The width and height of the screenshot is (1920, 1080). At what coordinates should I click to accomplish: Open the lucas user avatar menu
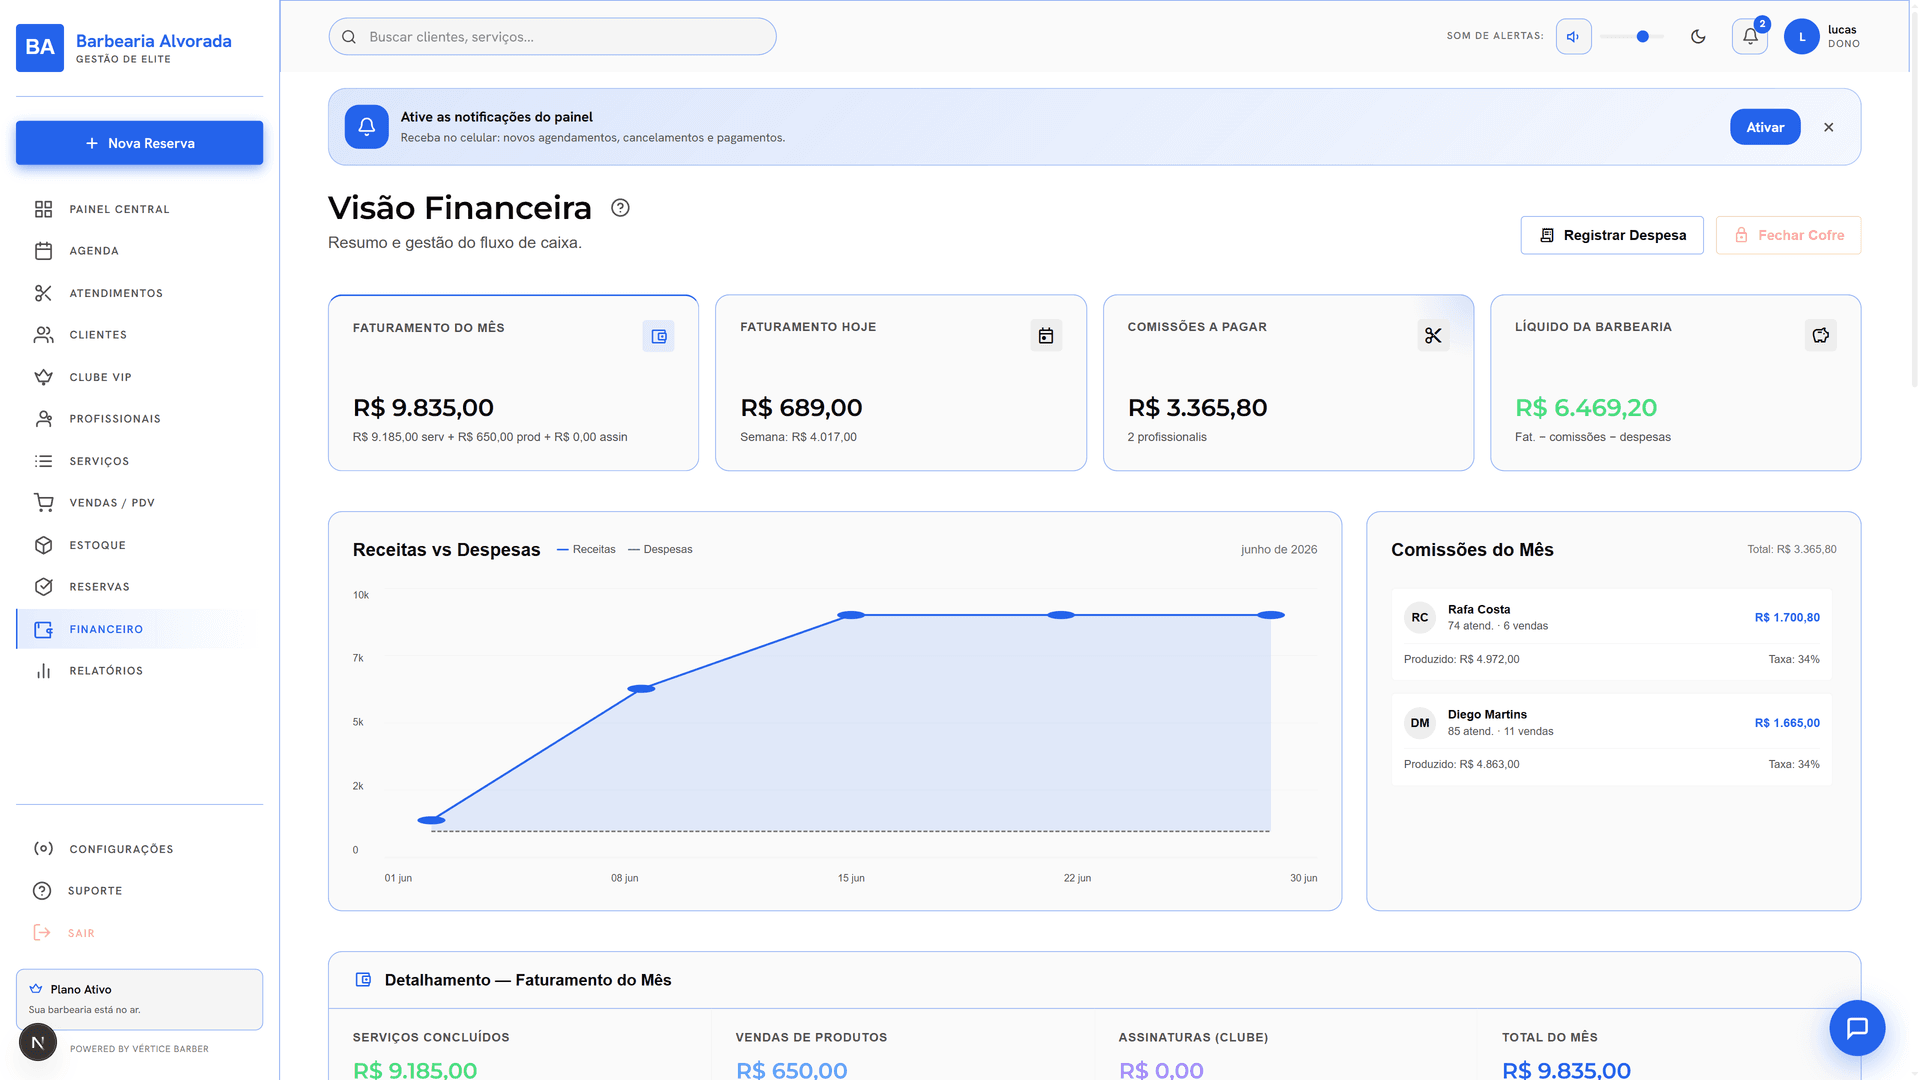(x=1802, y=37)
